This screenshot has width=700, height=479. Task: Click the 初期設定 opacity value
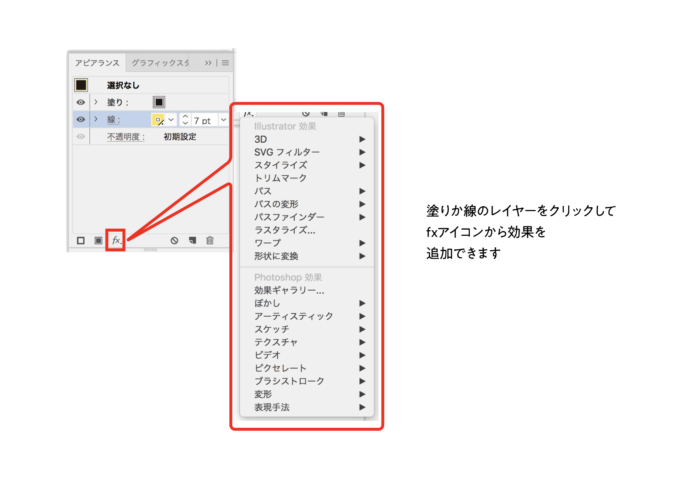click(x=180, y=137)
